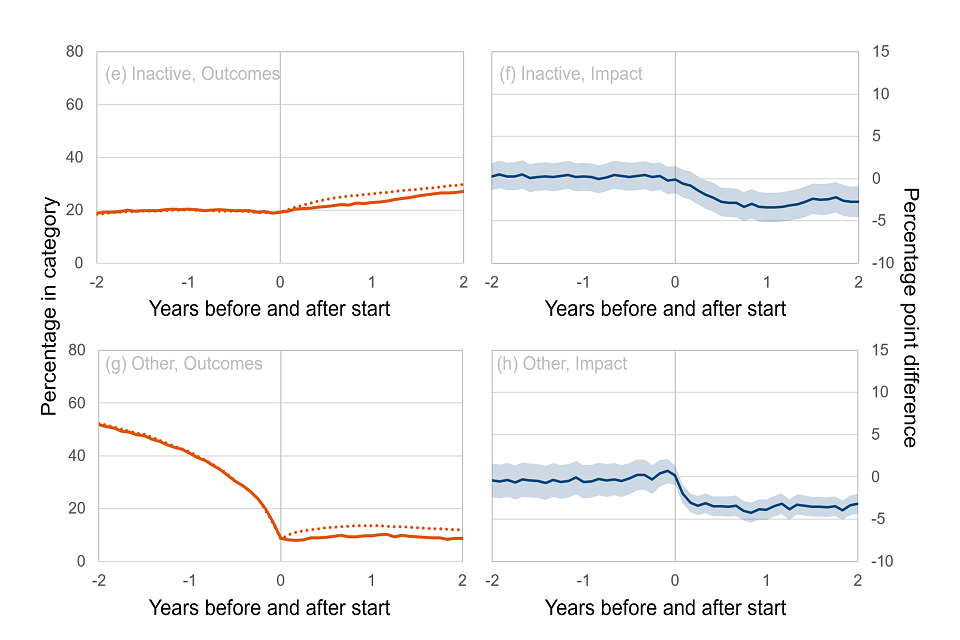This screenshot has width=960, height=640.
Task: Select the "(g) Other, Outcomes" chart title
Action: coord(184,364)
